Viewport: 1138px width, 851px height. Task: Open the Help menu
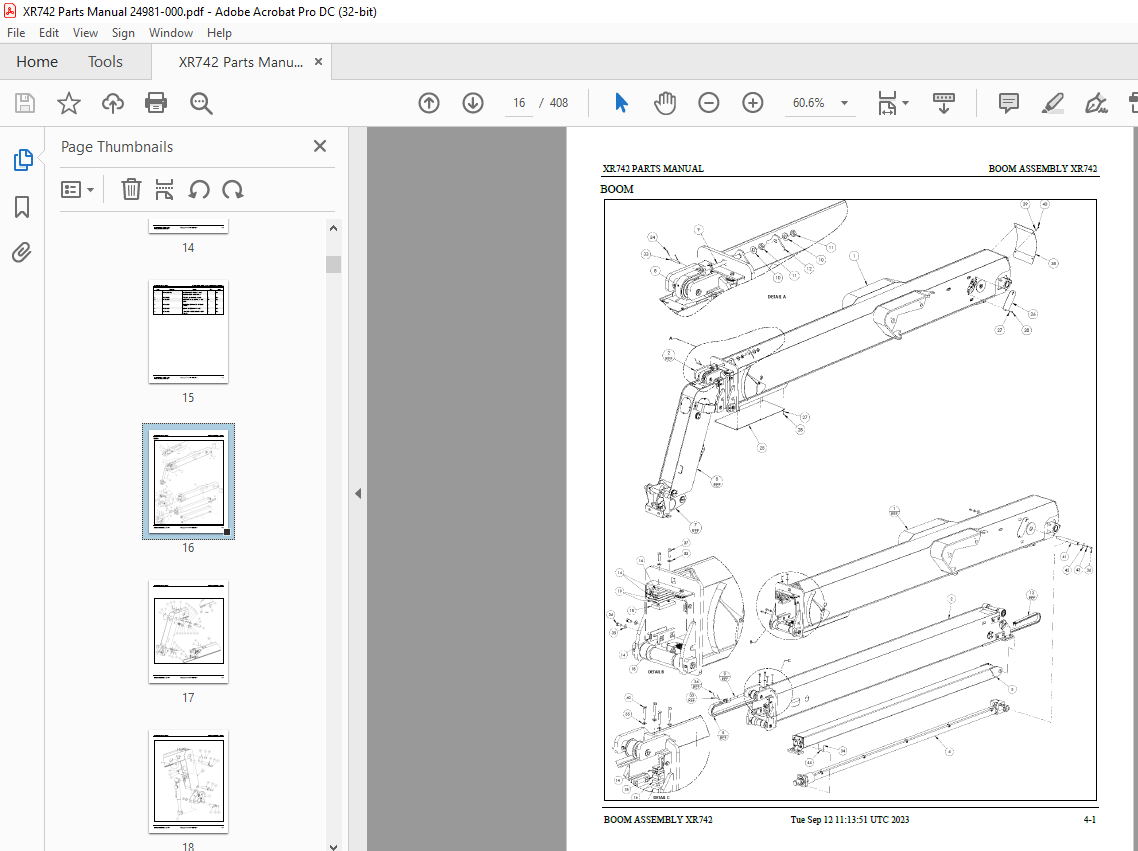(x=219, y=33)
